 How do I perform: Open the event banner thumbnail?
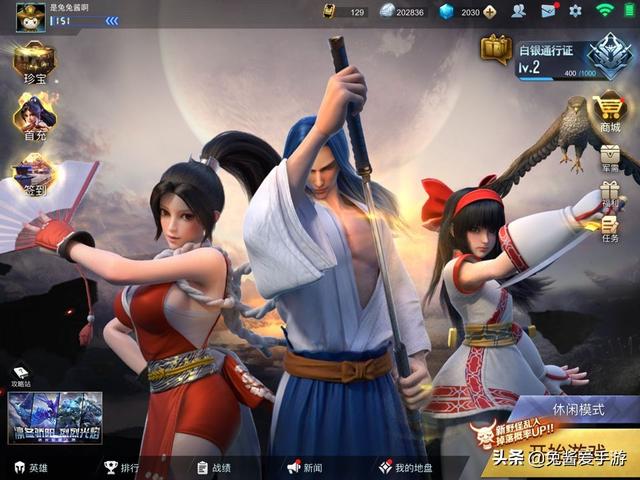point(55,418)
